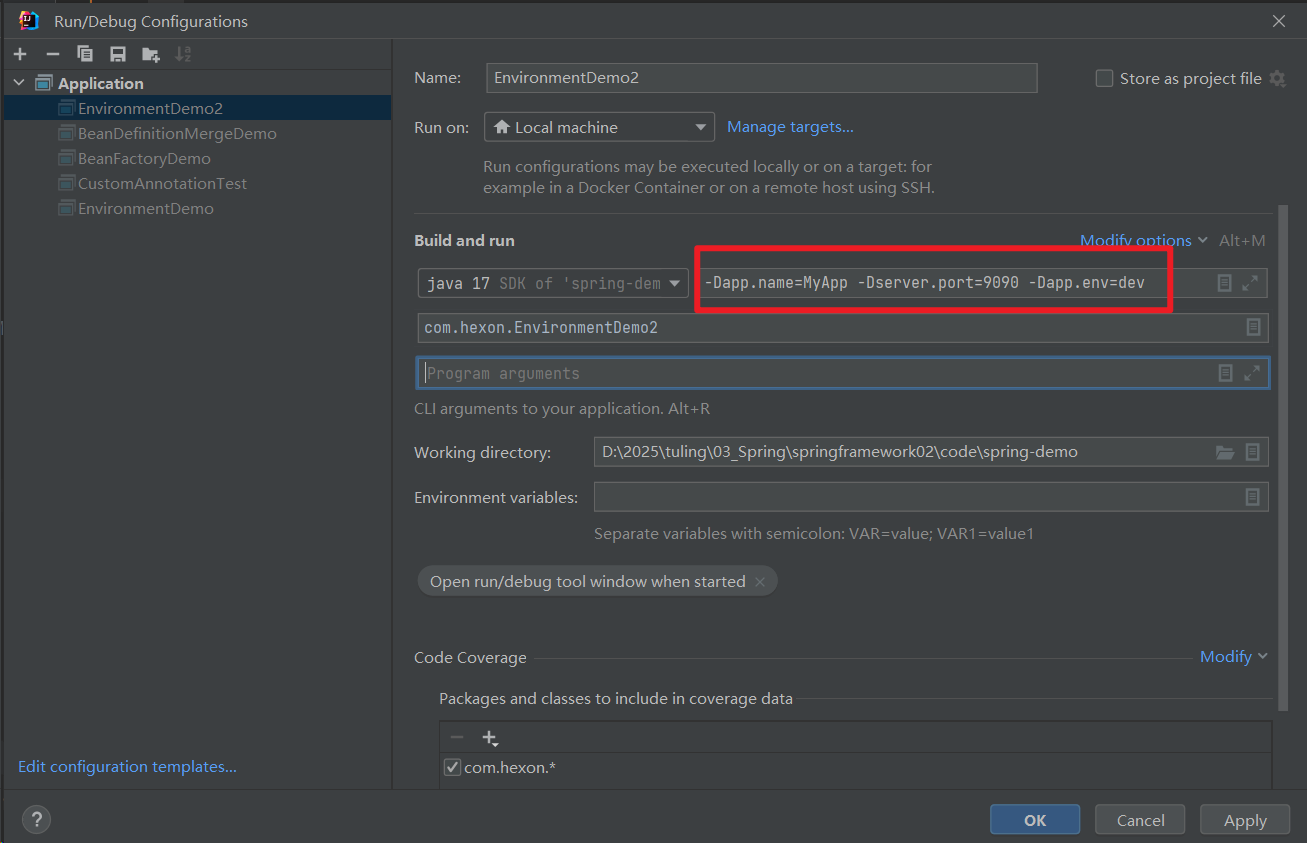Select CustomAnnotationTest configuration in the list
The image size is (1307, 843).
[x=162, y=183]
